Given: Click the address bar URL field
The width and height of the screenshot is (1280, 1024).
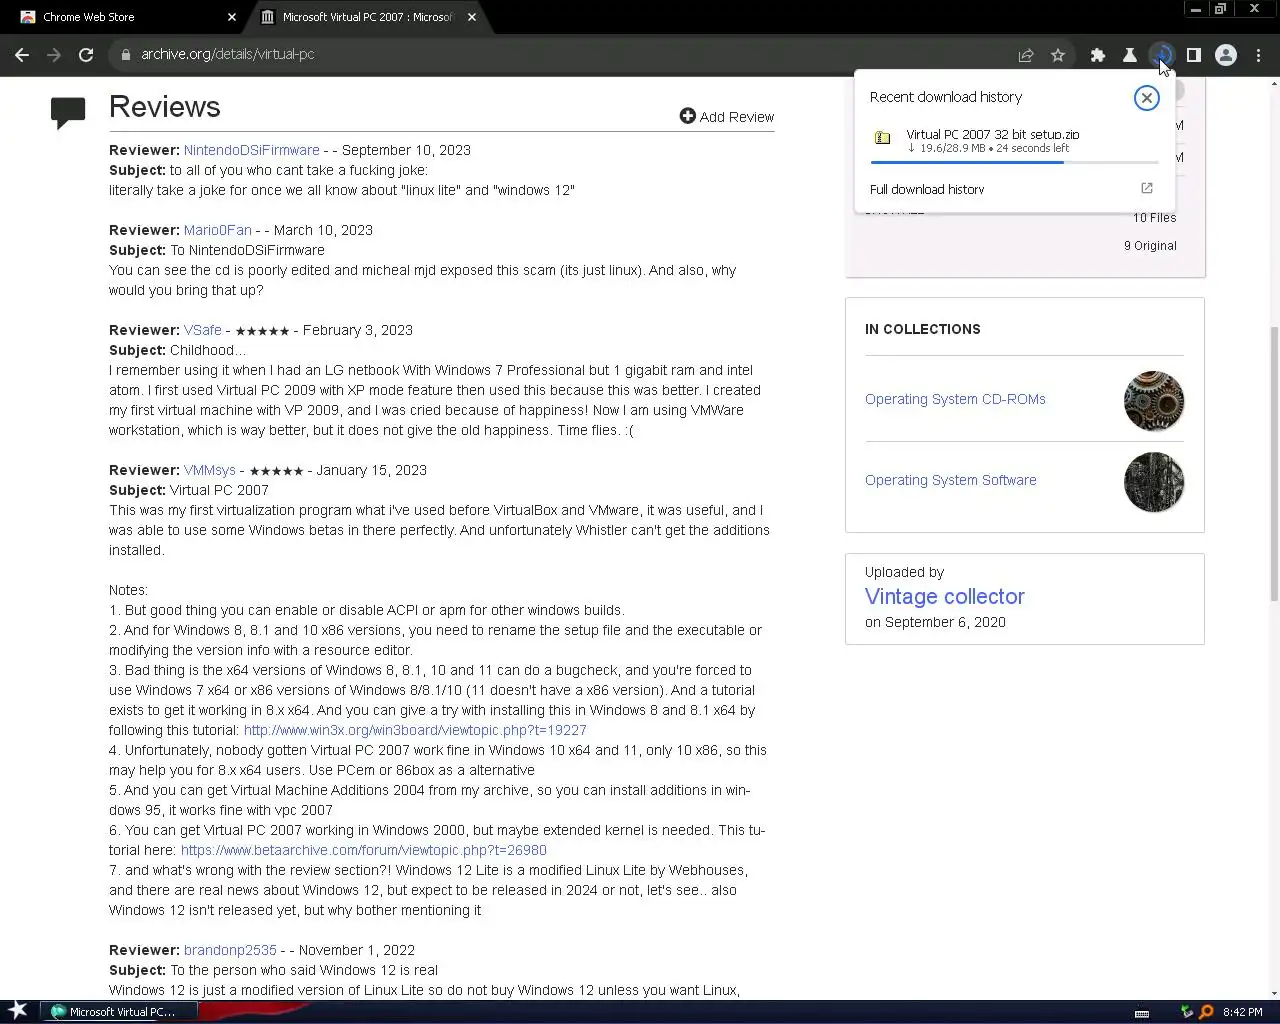Looking at the screenshot, I should [560, 55].
